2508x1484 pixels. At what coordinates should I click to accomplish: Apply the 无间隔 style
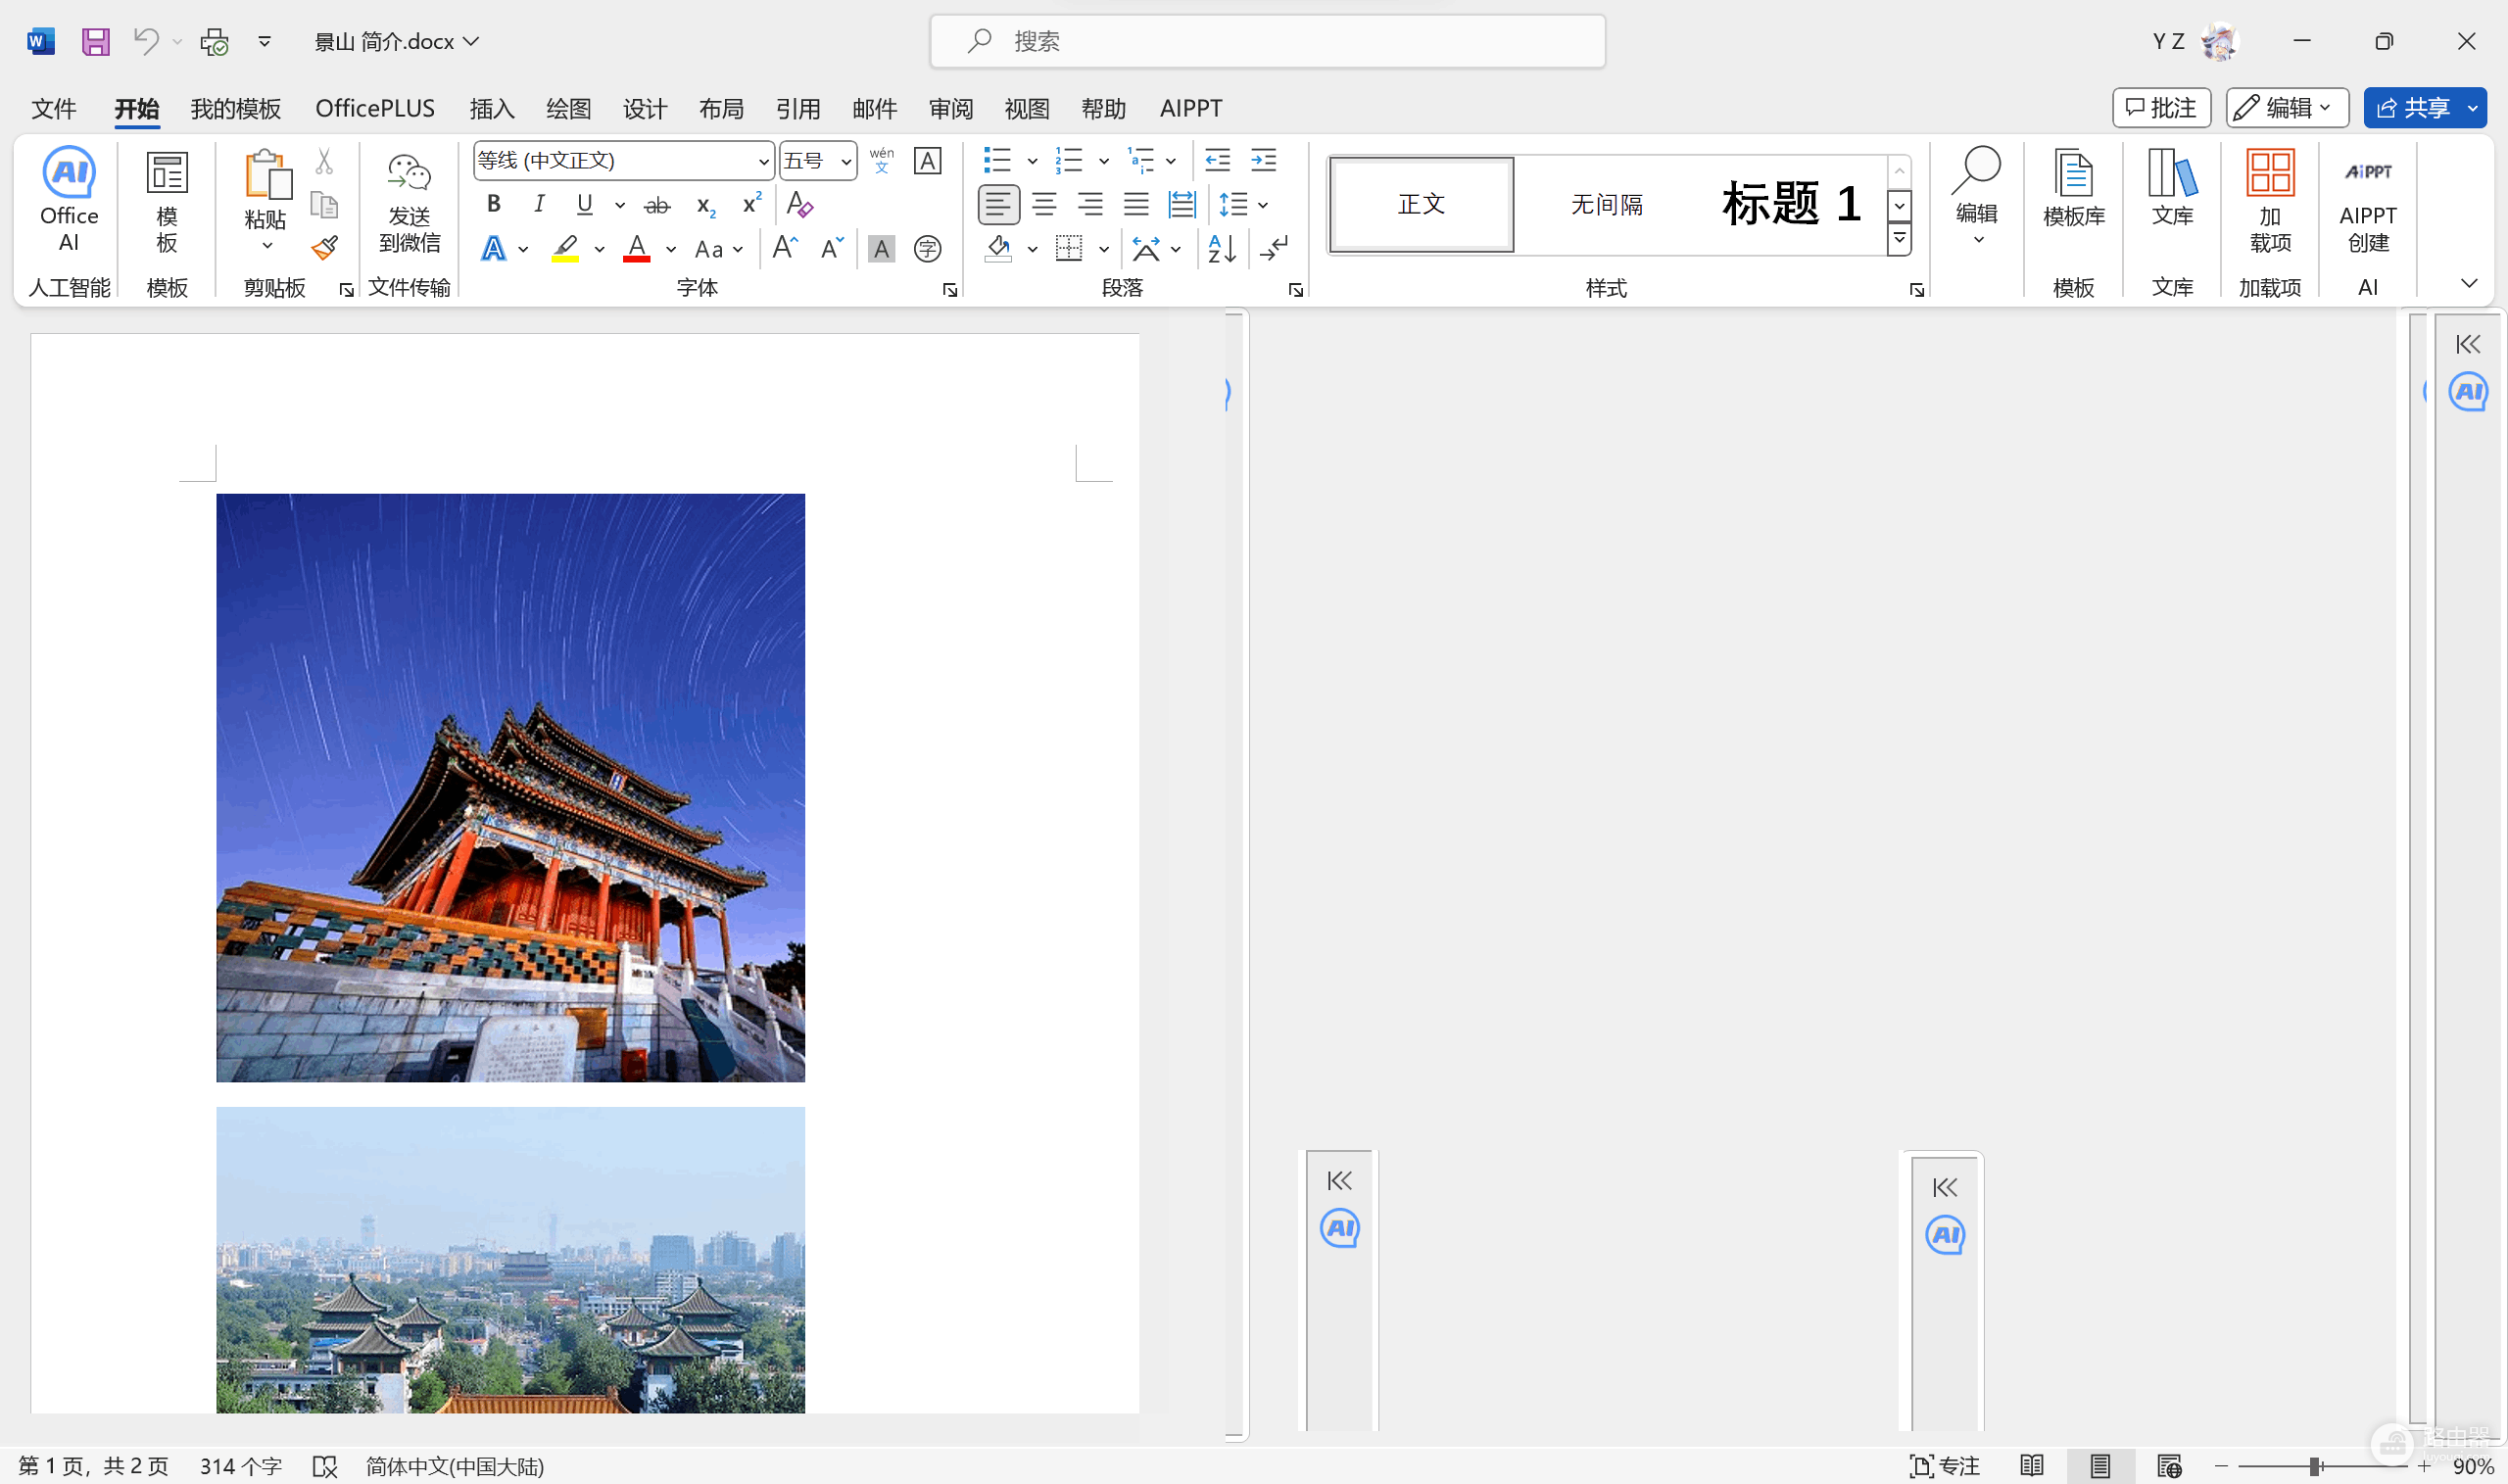click(x=1607, y=204)
